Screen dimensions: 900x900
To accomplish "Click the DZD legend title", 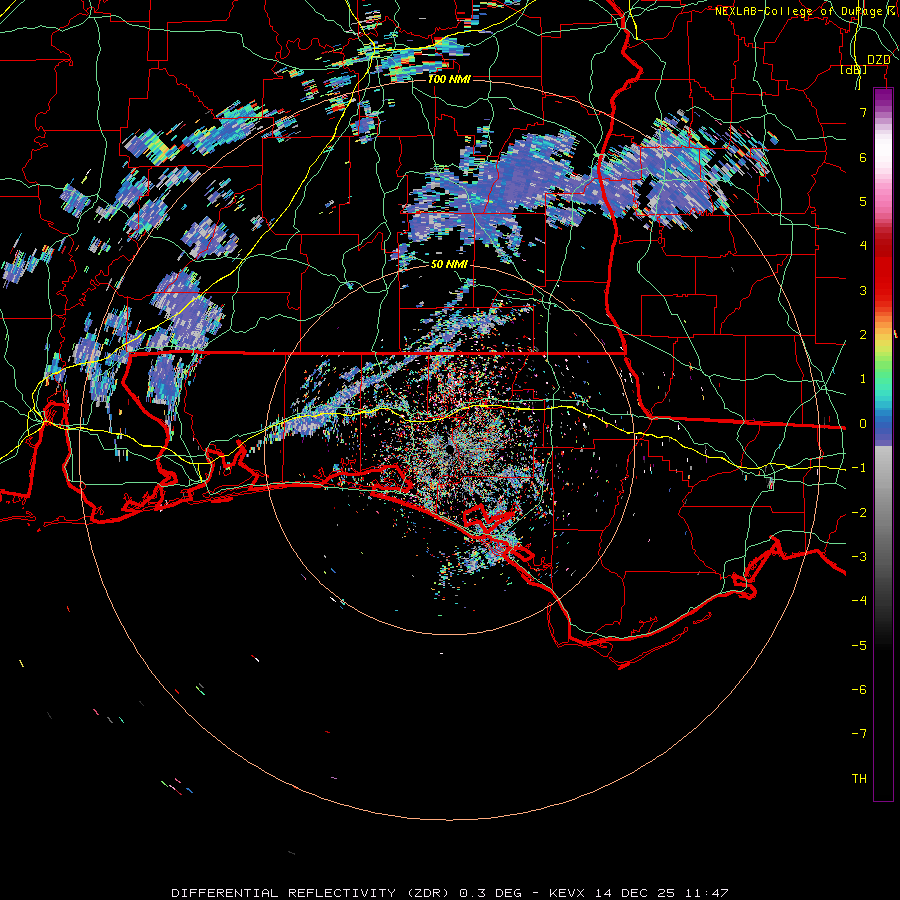I will (x=878, y=60).
